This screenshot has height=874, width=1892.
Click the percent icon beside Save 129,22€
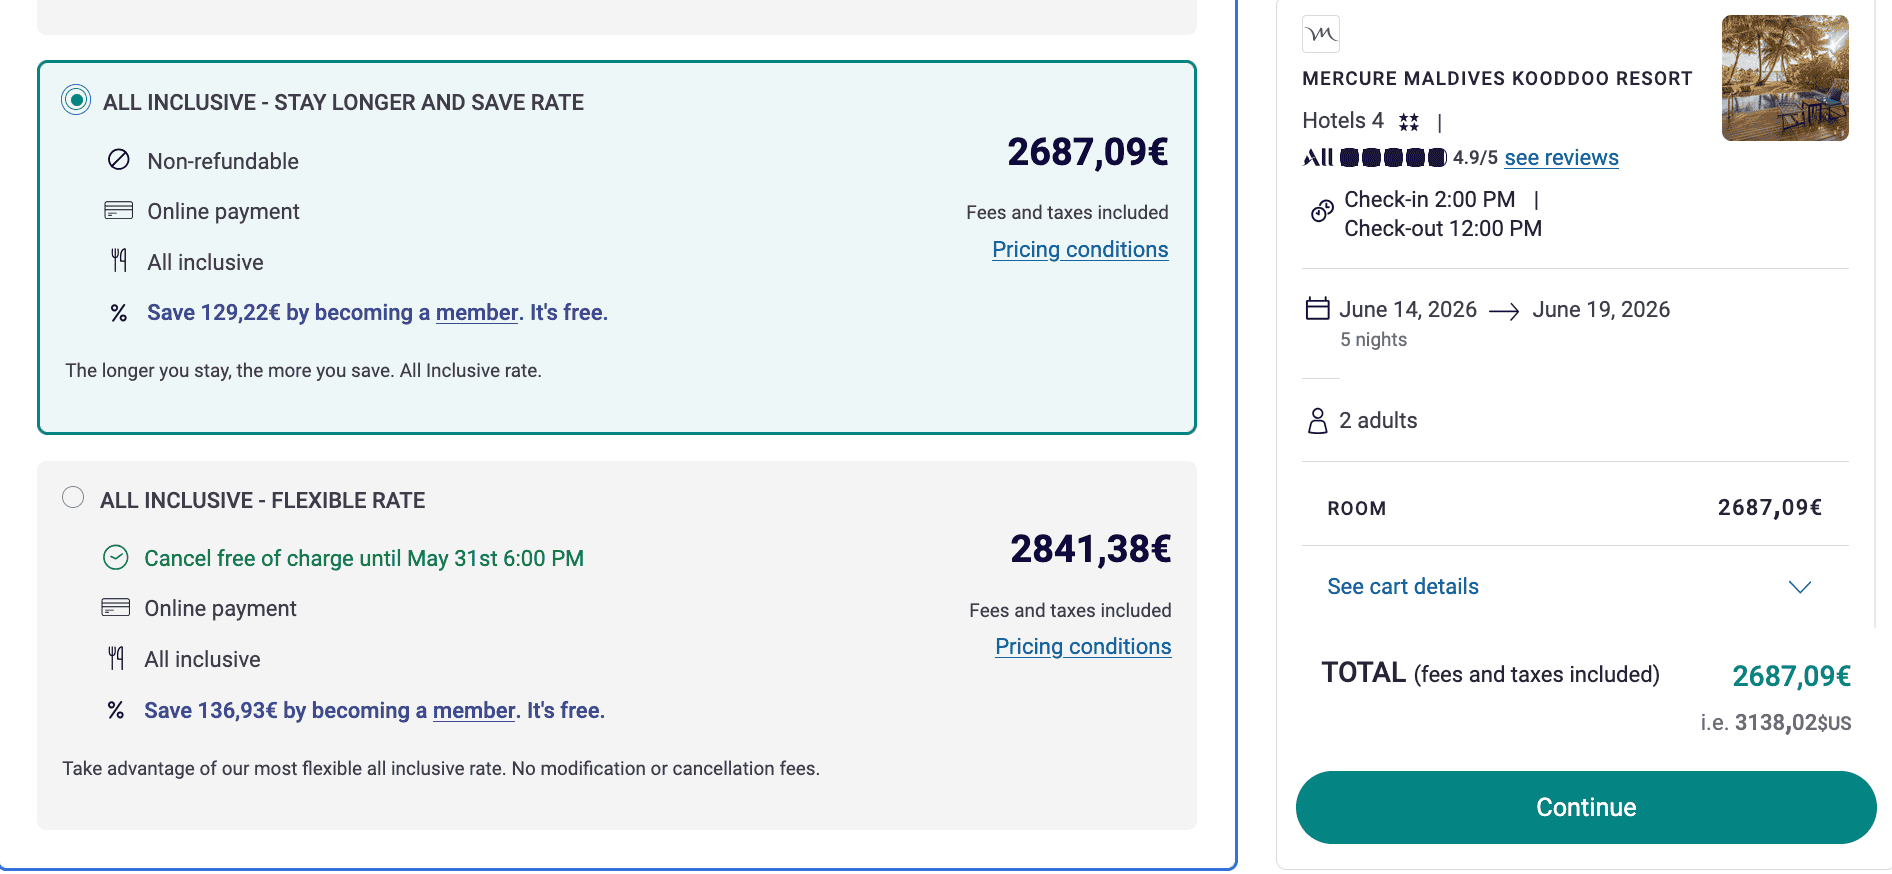pyautogui.click(x=119, y=313)
